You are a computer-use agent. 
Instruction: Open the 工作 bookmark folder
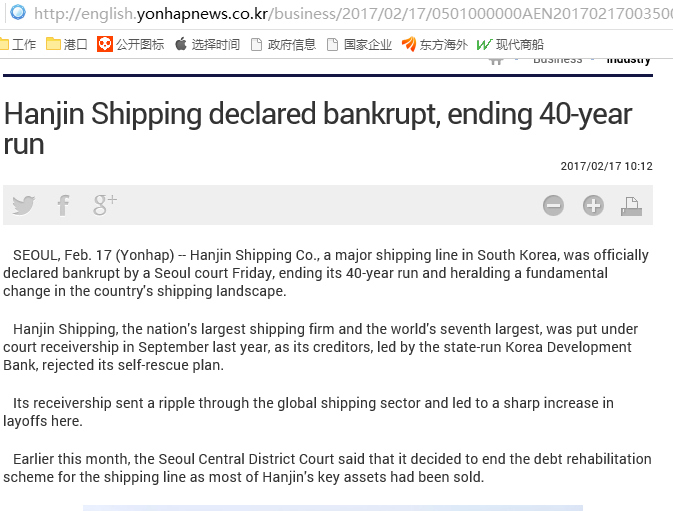18,44
